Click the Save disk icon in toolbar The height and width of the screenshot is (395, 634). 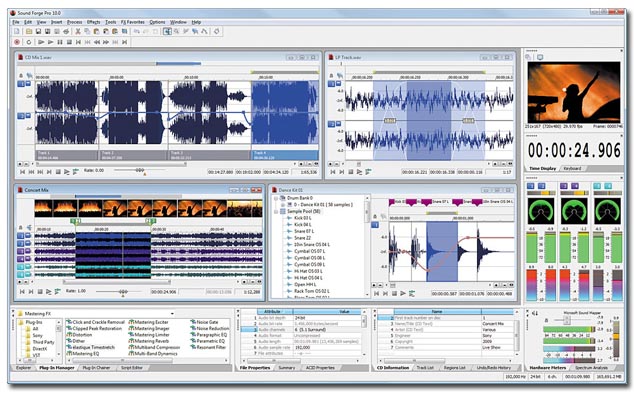point(38,31)
